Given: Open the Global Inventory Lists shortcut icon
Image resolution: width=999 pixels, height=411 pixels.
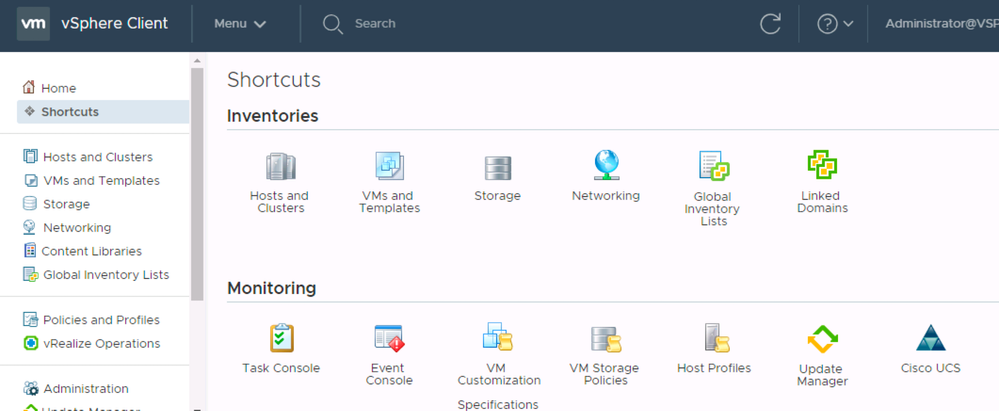Looking at the screenshot, I should [714, 166].
